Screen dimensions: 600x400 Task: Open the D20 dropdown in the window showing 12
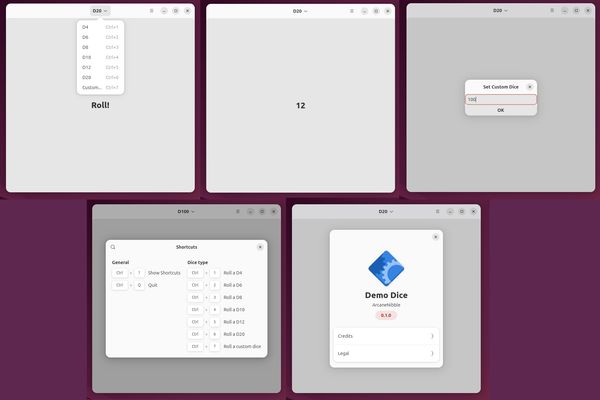coord(300,11)
